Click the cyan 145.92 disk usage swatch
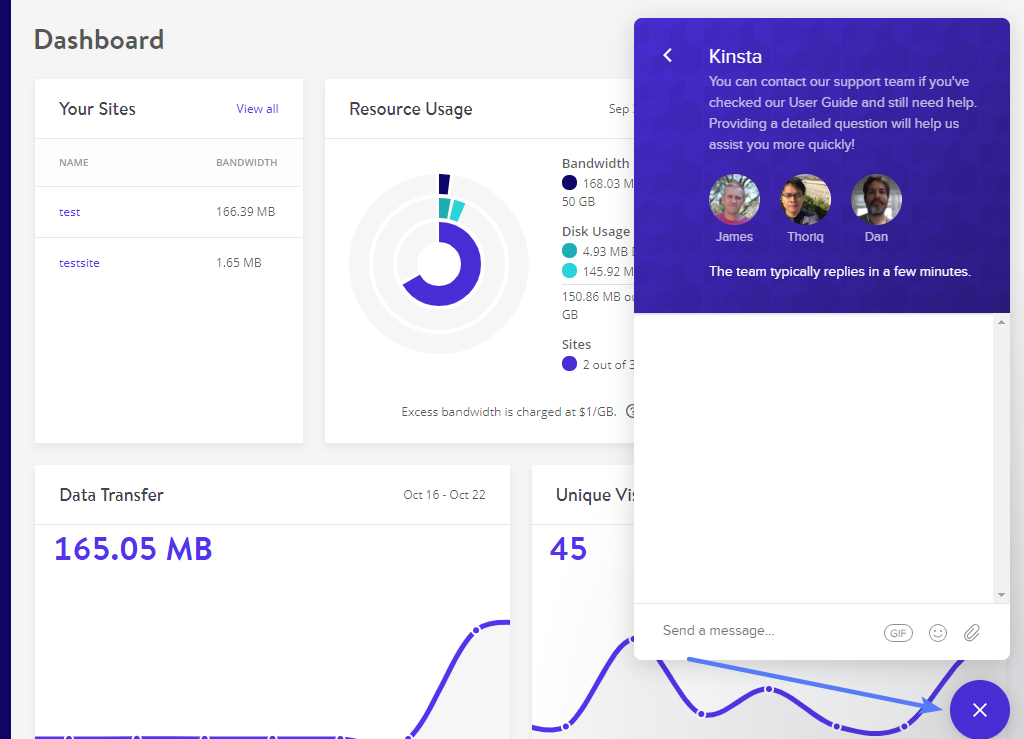1024x739 pixels. click(x=569, y=271)
